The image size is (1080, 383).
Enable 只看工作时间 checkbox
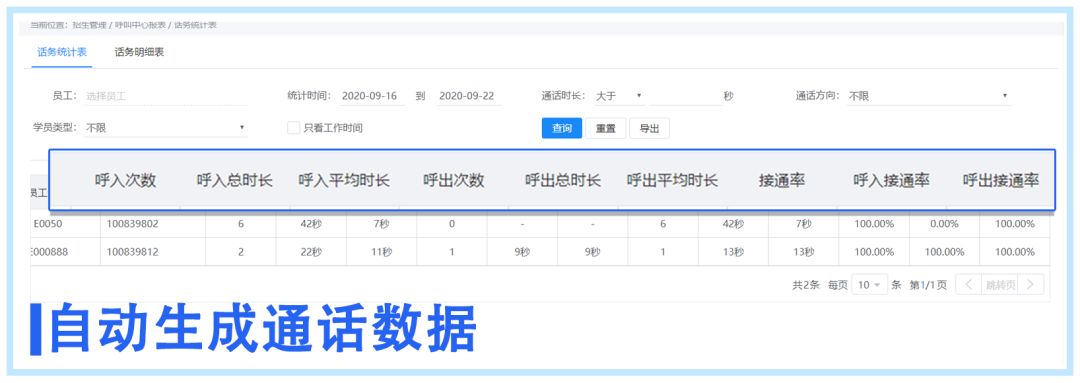click(293, 127)
